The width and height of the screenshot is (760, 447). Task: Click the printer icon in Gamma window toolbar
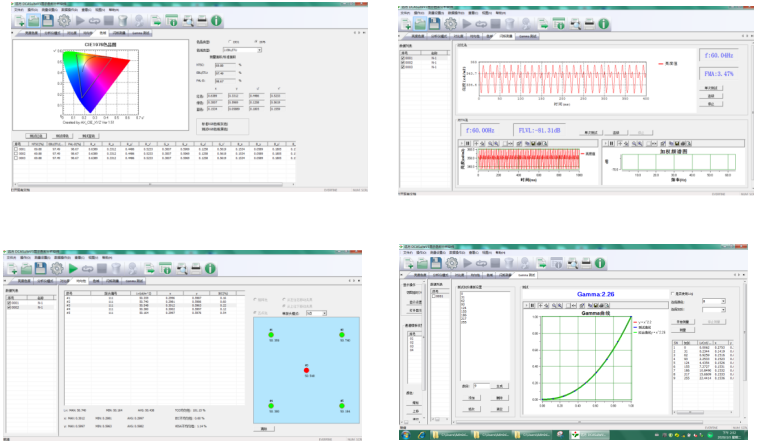coord(586,263)
